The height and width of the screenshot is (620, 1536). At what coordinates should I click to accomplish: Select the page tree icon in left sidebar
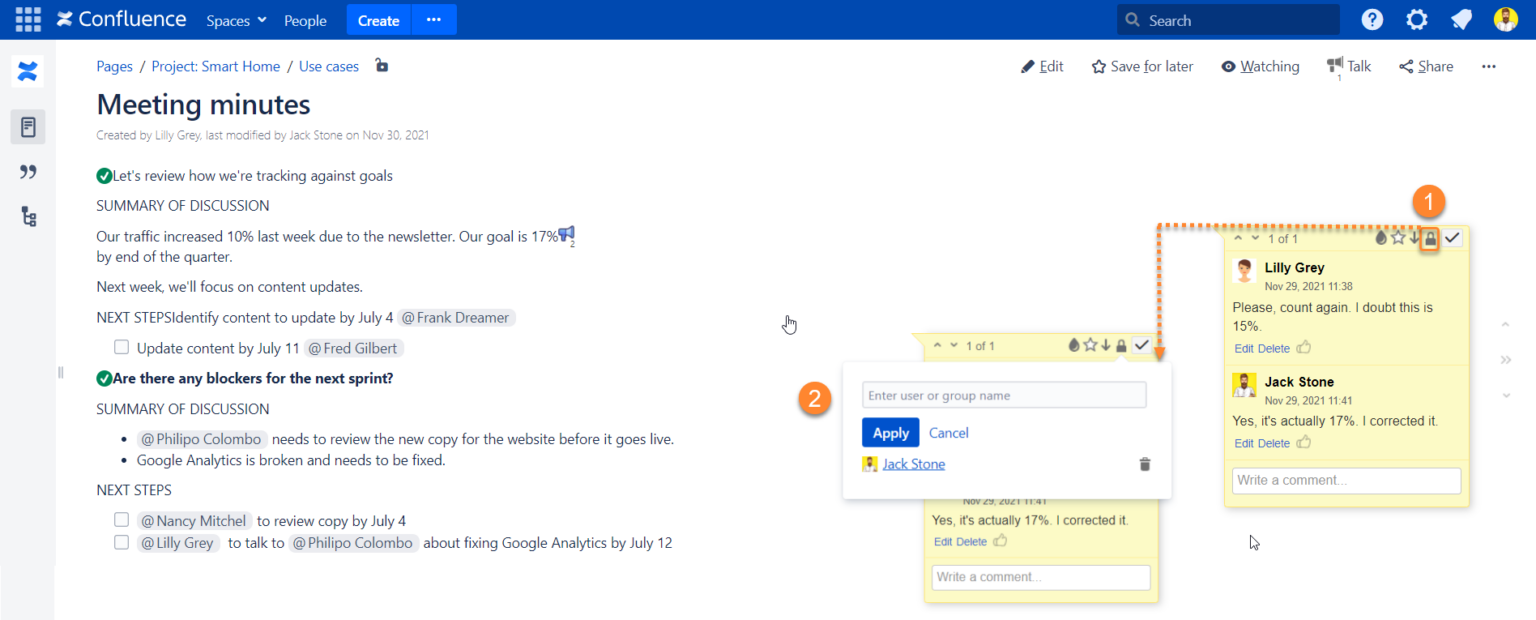click(27, 215)
